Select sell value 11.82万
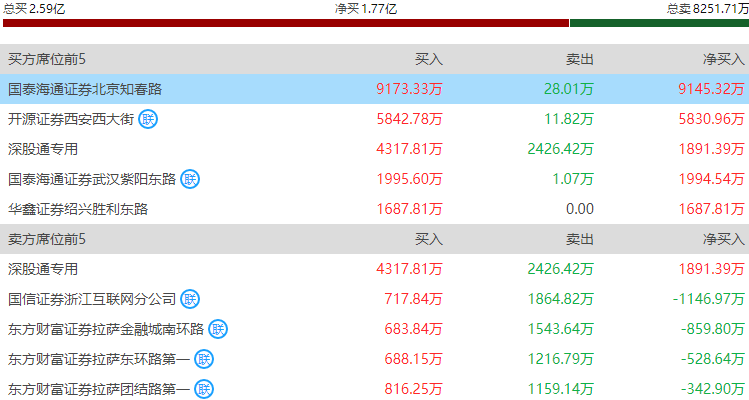Image resolution: width=749 pixels, height=400 pixels. 568,119
